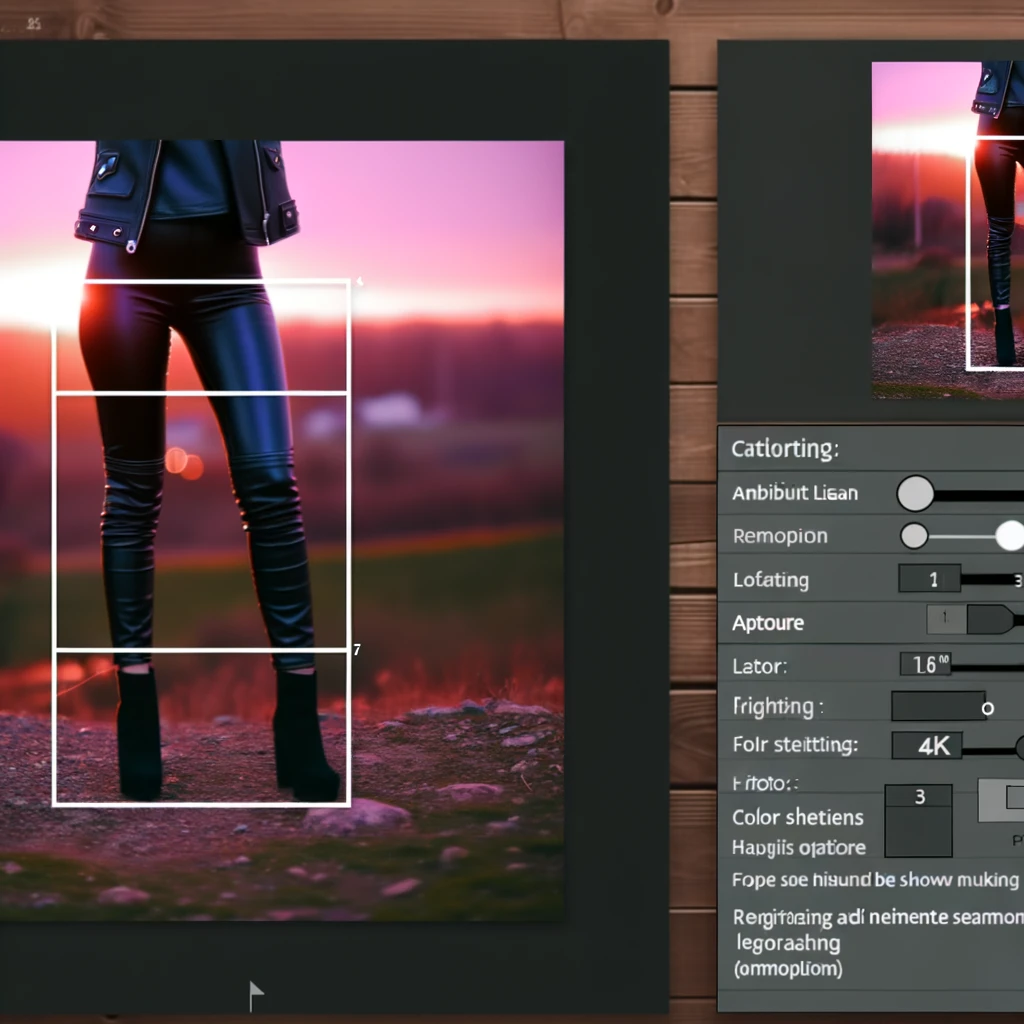Open the Folr steitting 4K field
Image resolution: width=1024 pixels, height=1024 pixels.
[x=927, y=745]
